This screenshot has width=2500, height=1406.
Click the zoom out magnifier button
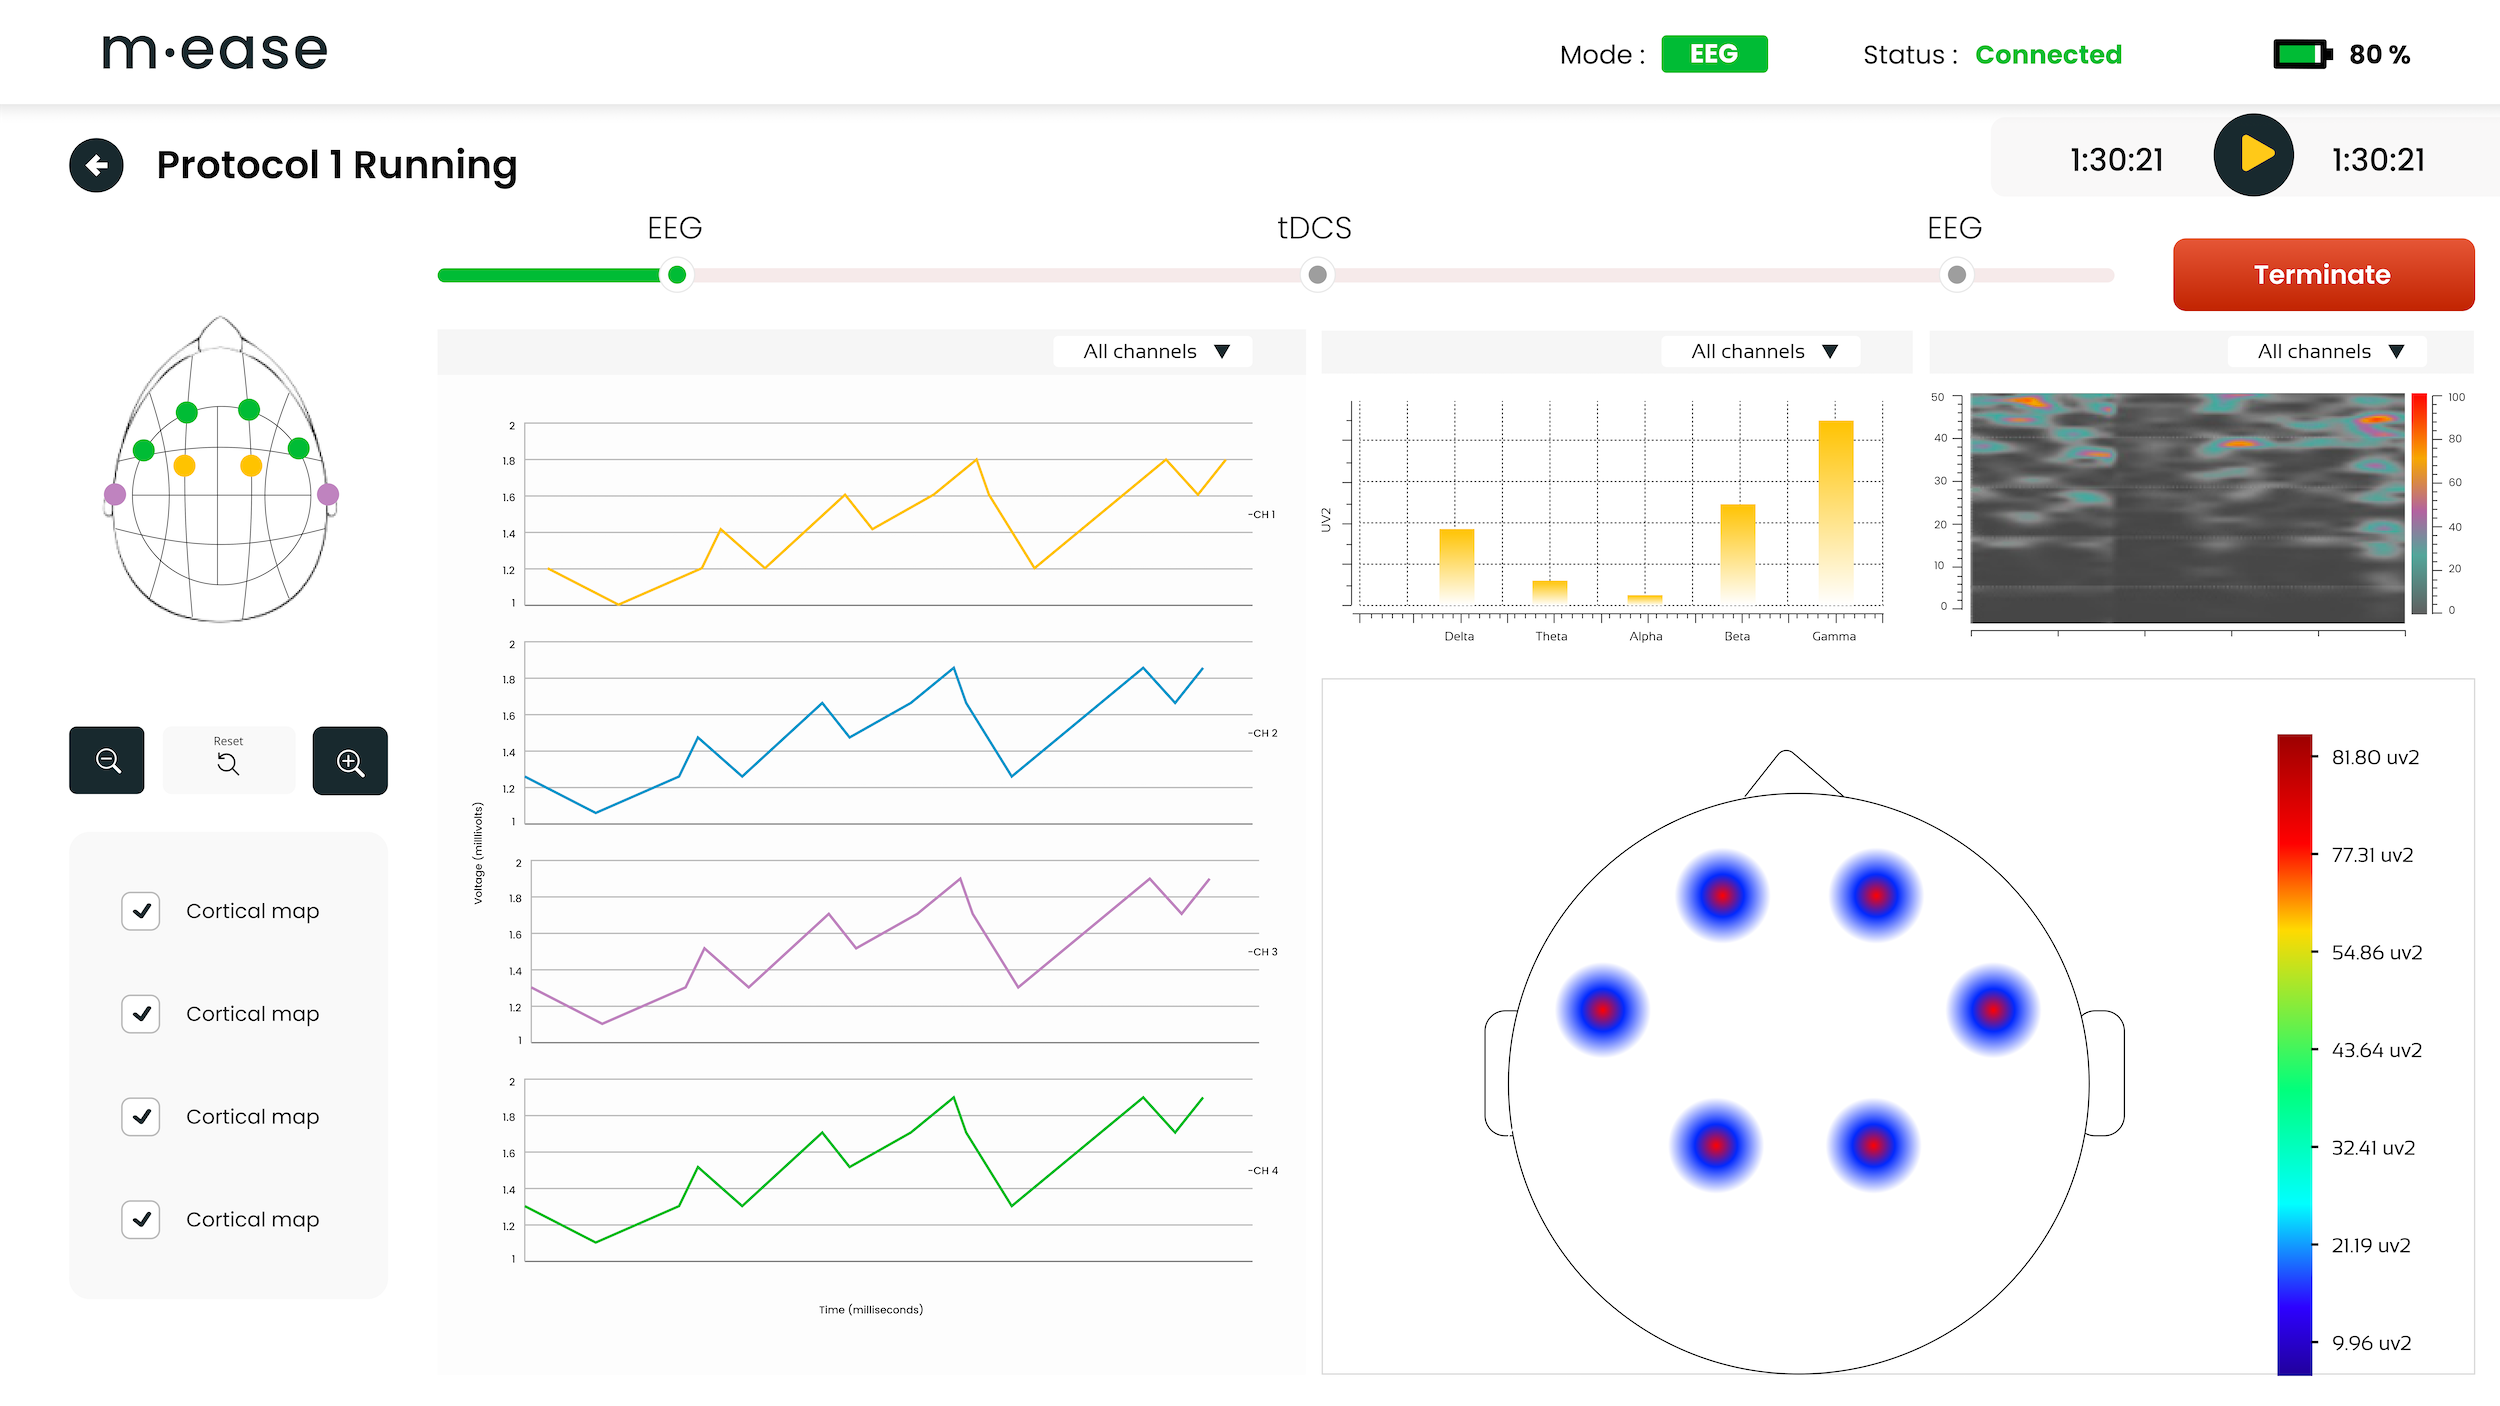pos(107,761)
